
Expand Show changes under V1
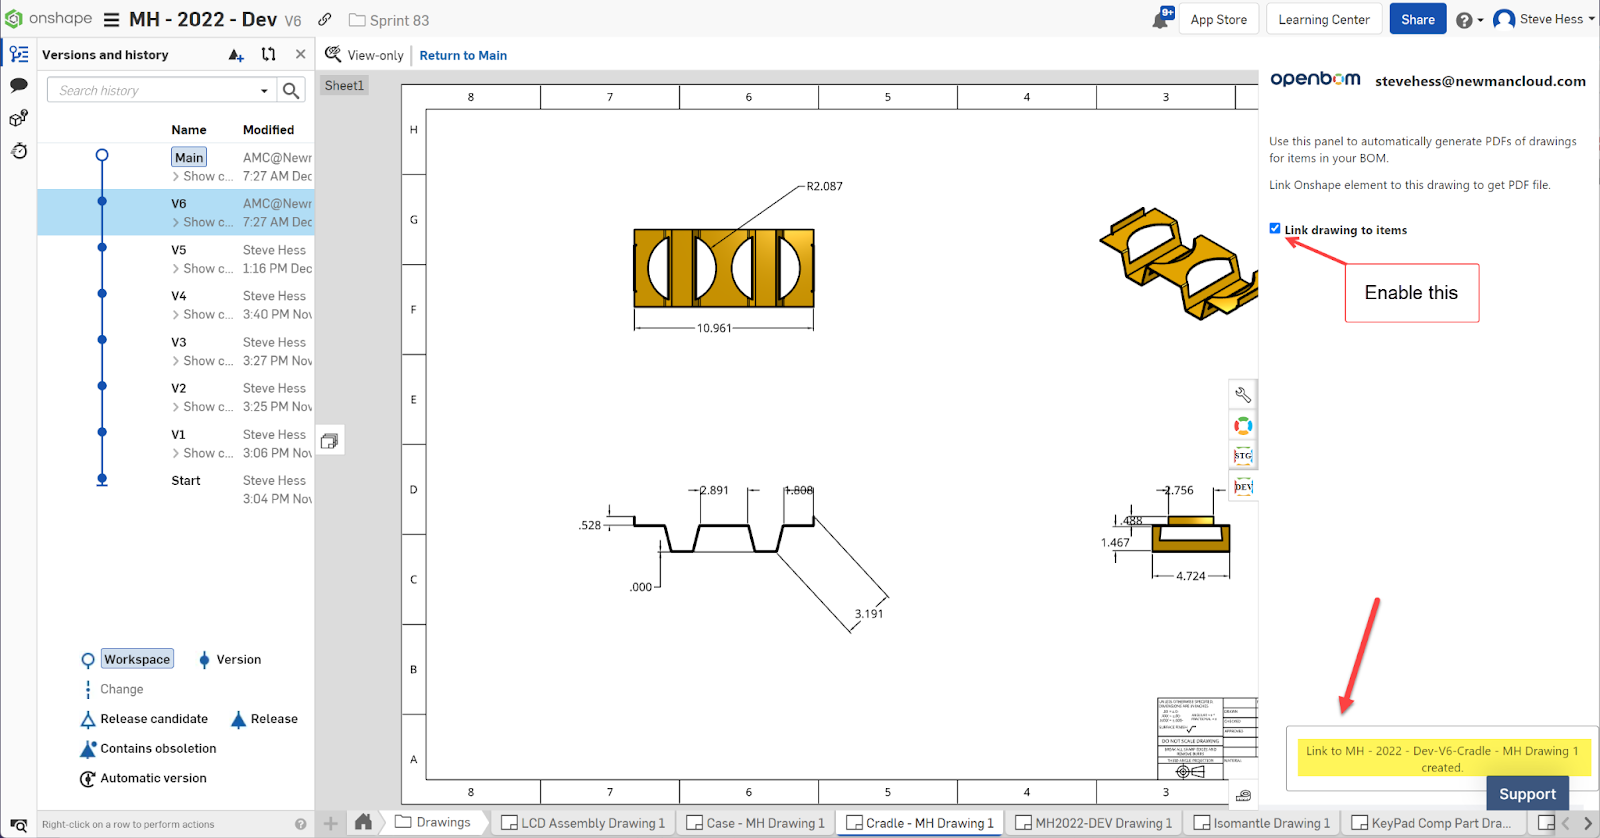pos(202,453)
